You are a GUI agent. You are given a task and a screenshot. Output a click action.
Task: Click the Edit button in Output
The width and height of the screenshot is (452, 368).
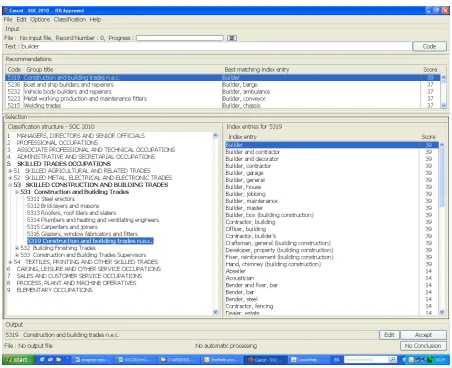tap(389, 335)
